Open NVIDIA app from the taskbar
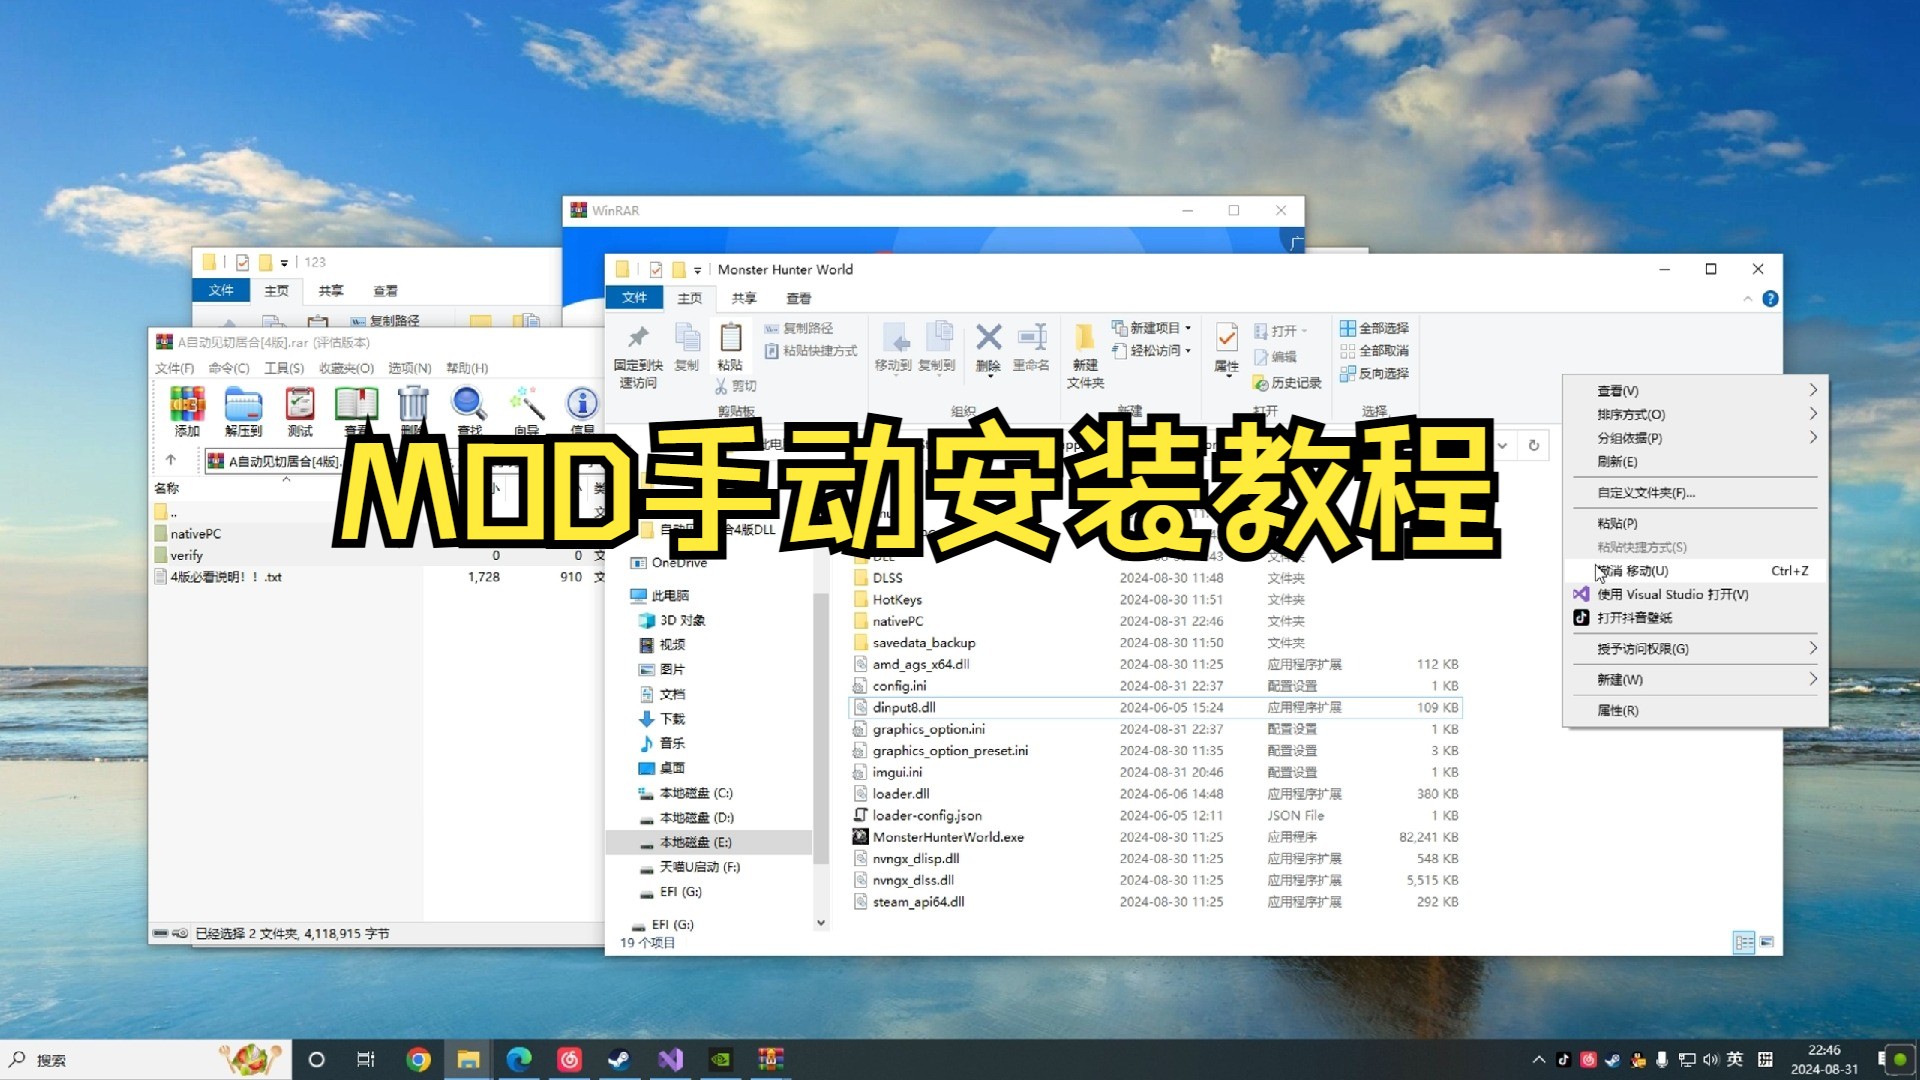 720,1059
